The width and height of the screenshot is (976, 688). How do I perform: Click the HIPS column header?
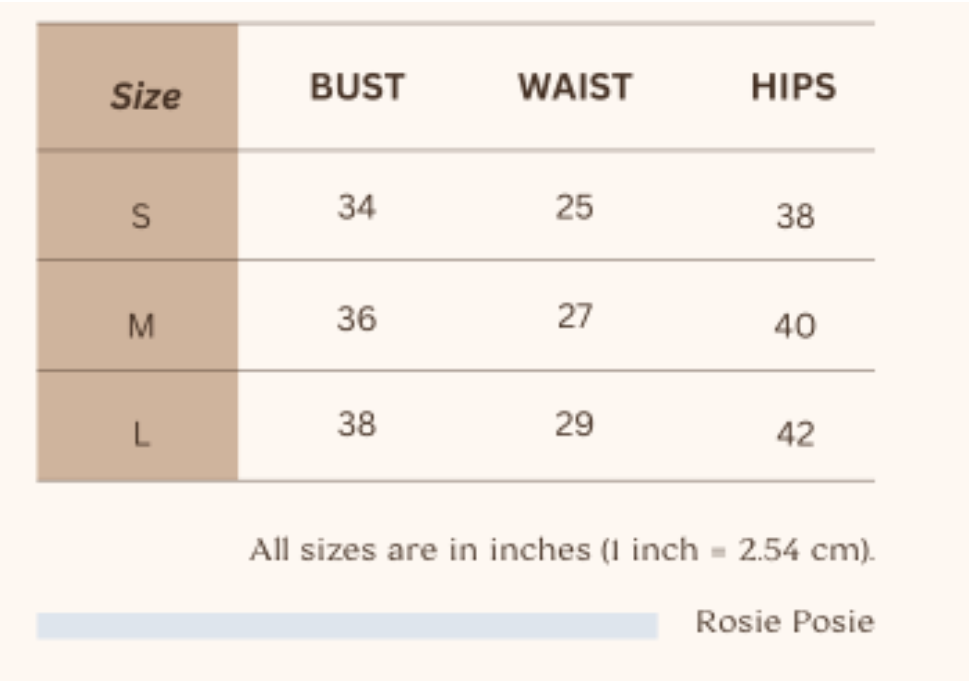[793, 87]
